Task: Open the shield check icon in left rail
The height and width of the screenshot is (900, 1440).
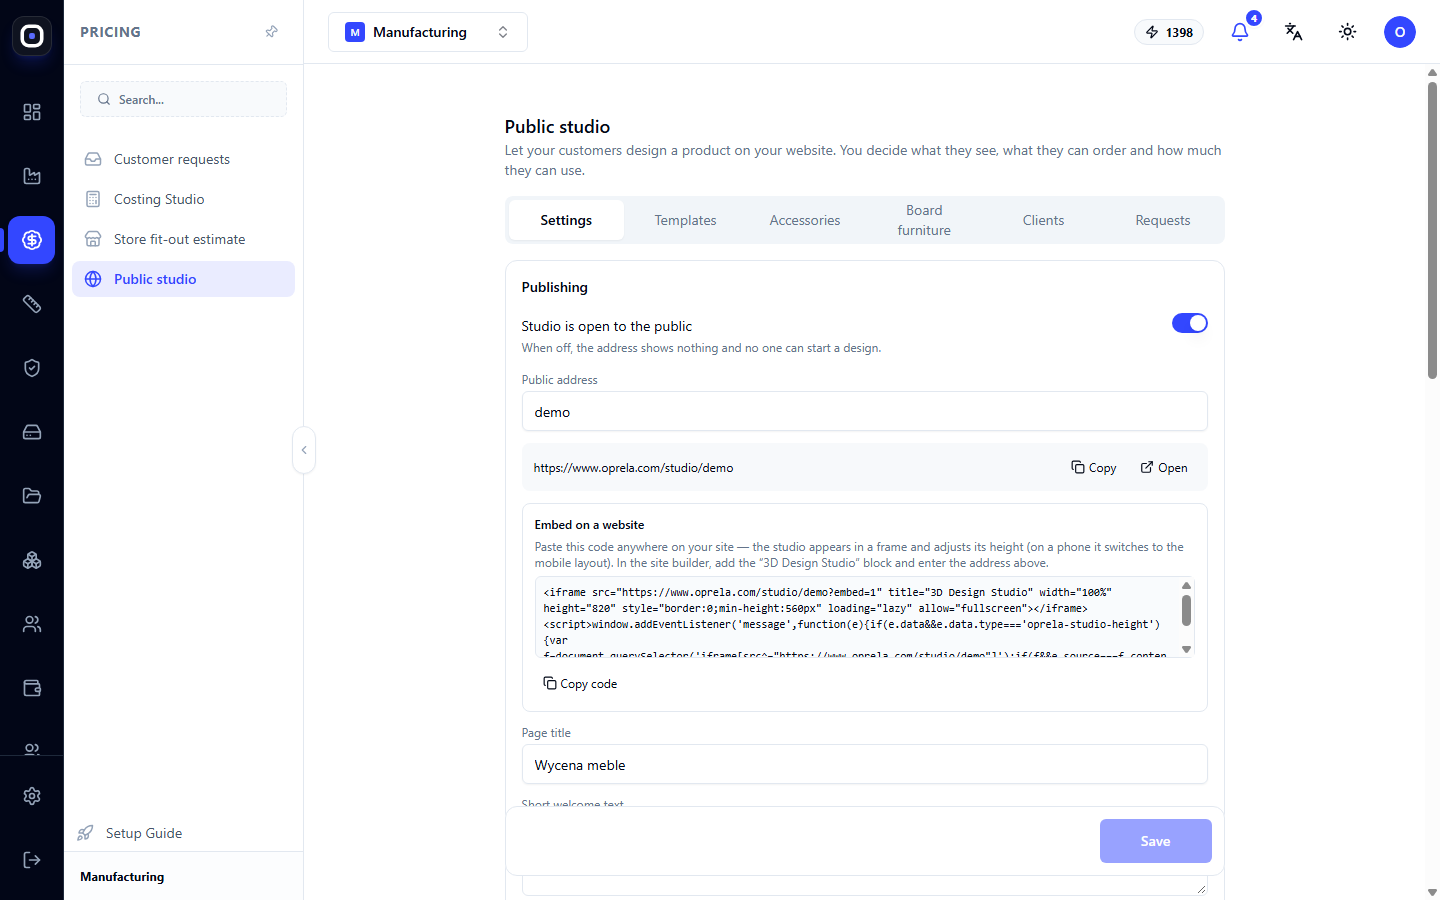Action: pyautogui.click(x=32, y=368)
